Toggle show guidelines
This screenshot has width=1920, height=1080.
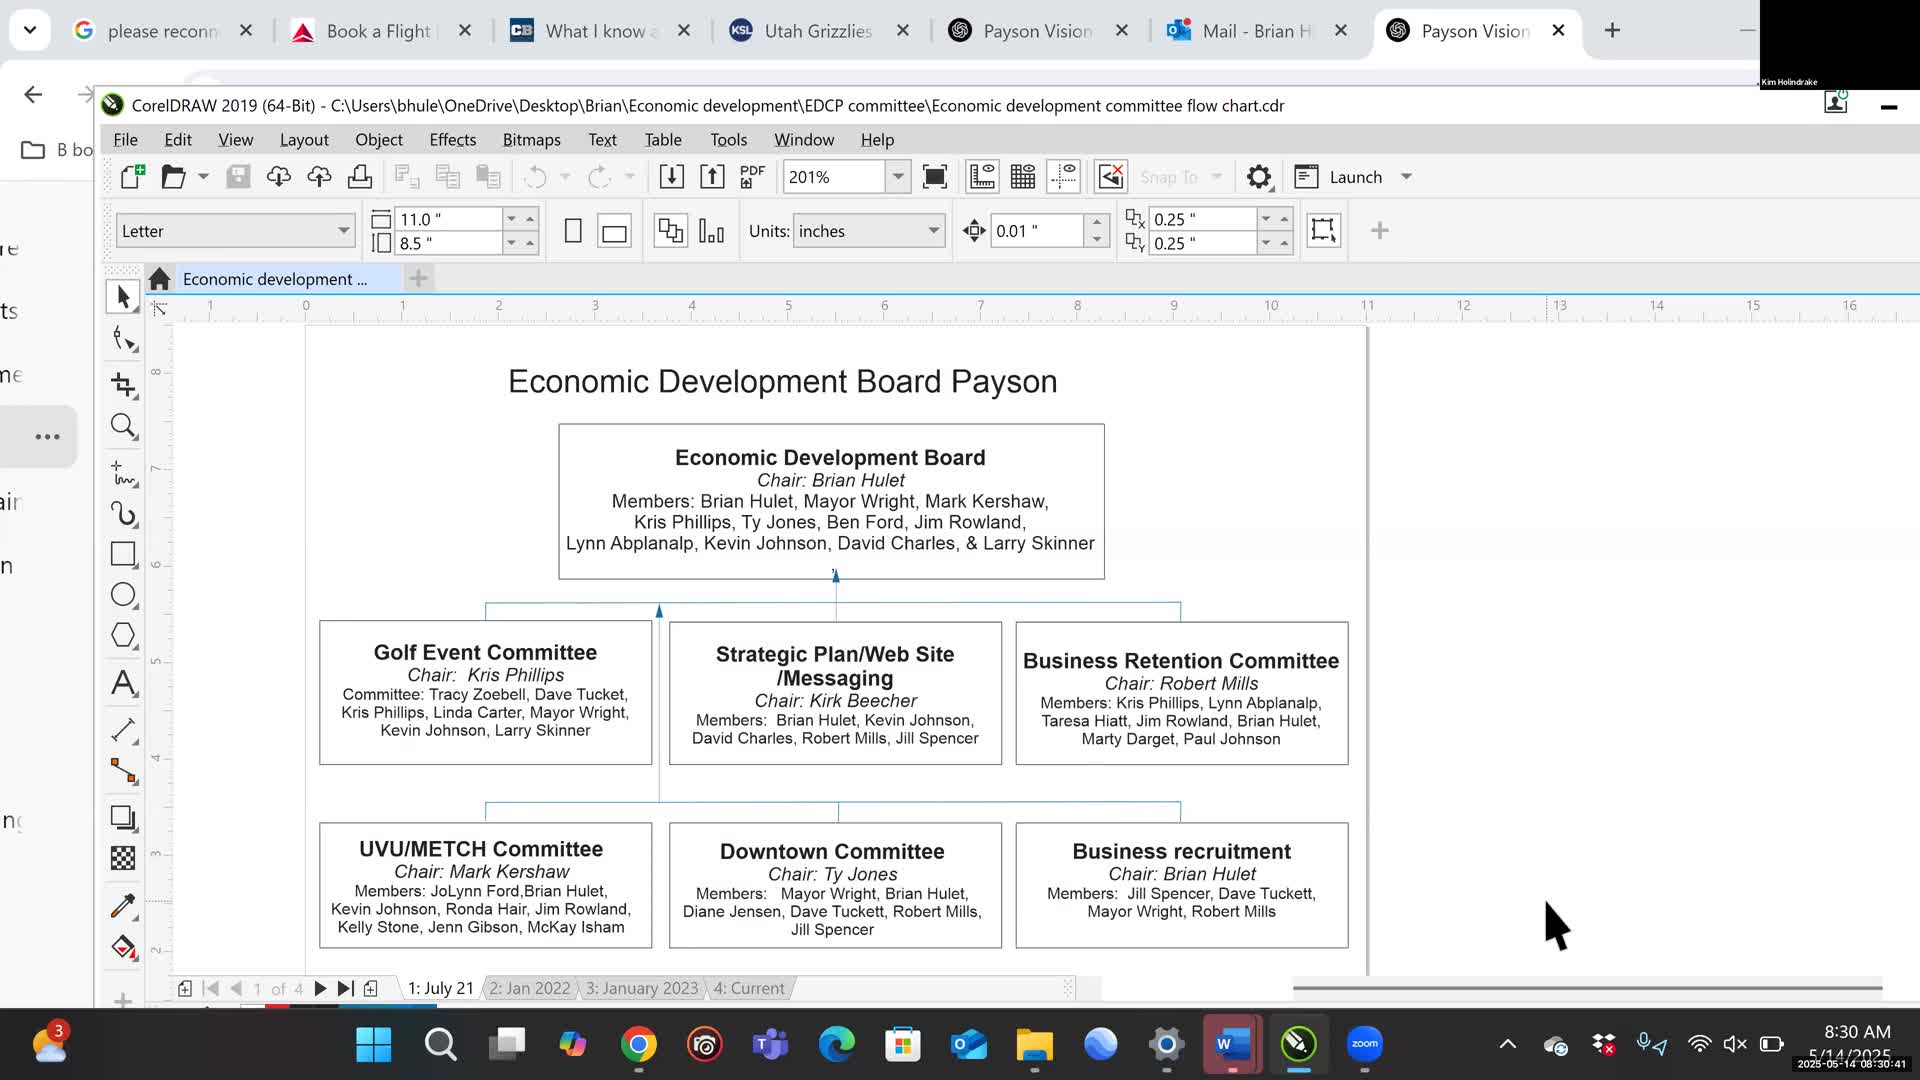[1064, 177]
